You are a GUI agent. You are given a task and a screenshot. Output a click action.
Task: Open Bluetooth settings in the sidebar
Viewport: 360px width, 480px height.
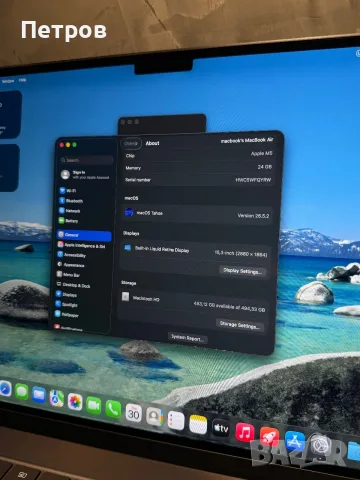point(71,201)
